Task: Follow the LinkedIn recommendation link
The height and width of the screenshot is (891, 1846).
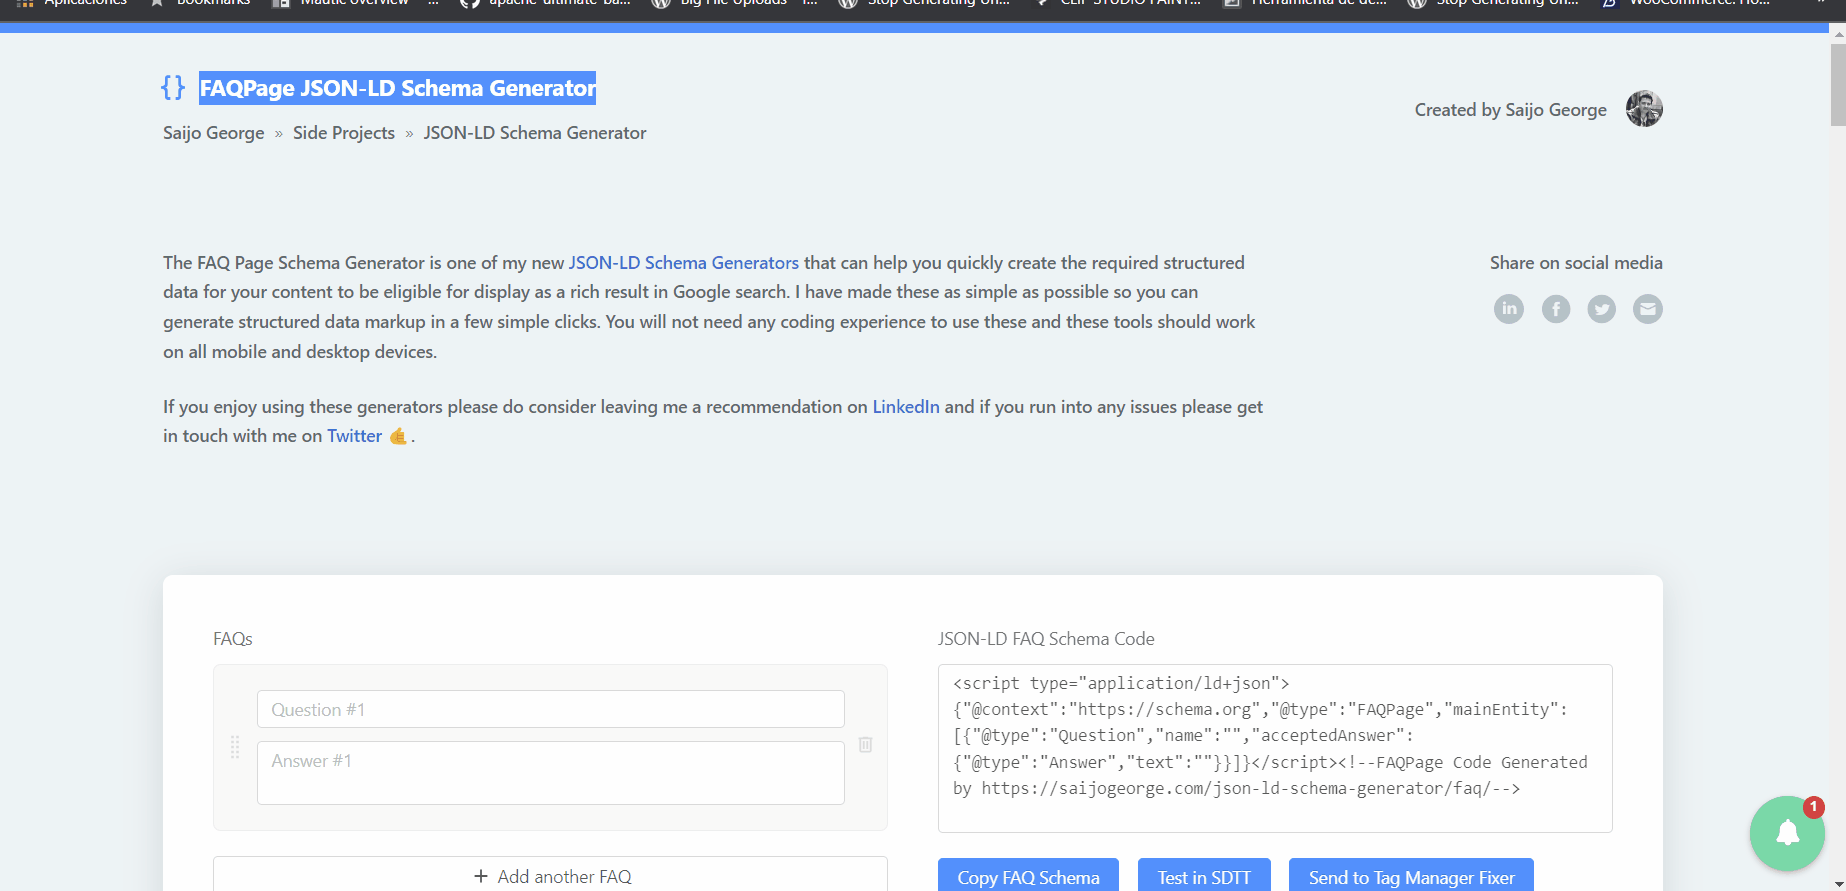Action: pyautogui.click(x=905, y=407)
